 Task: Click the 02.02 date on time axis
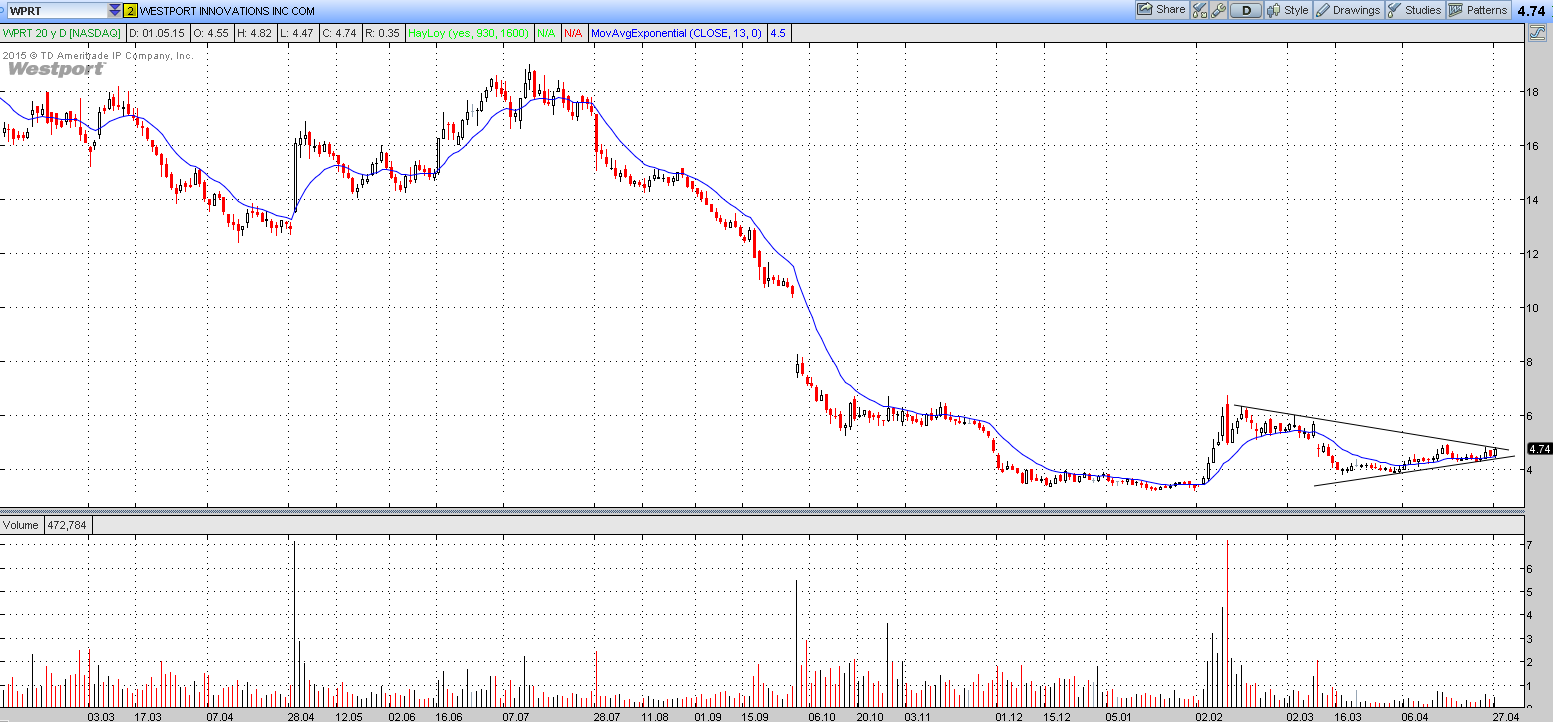pos(1209,716)
